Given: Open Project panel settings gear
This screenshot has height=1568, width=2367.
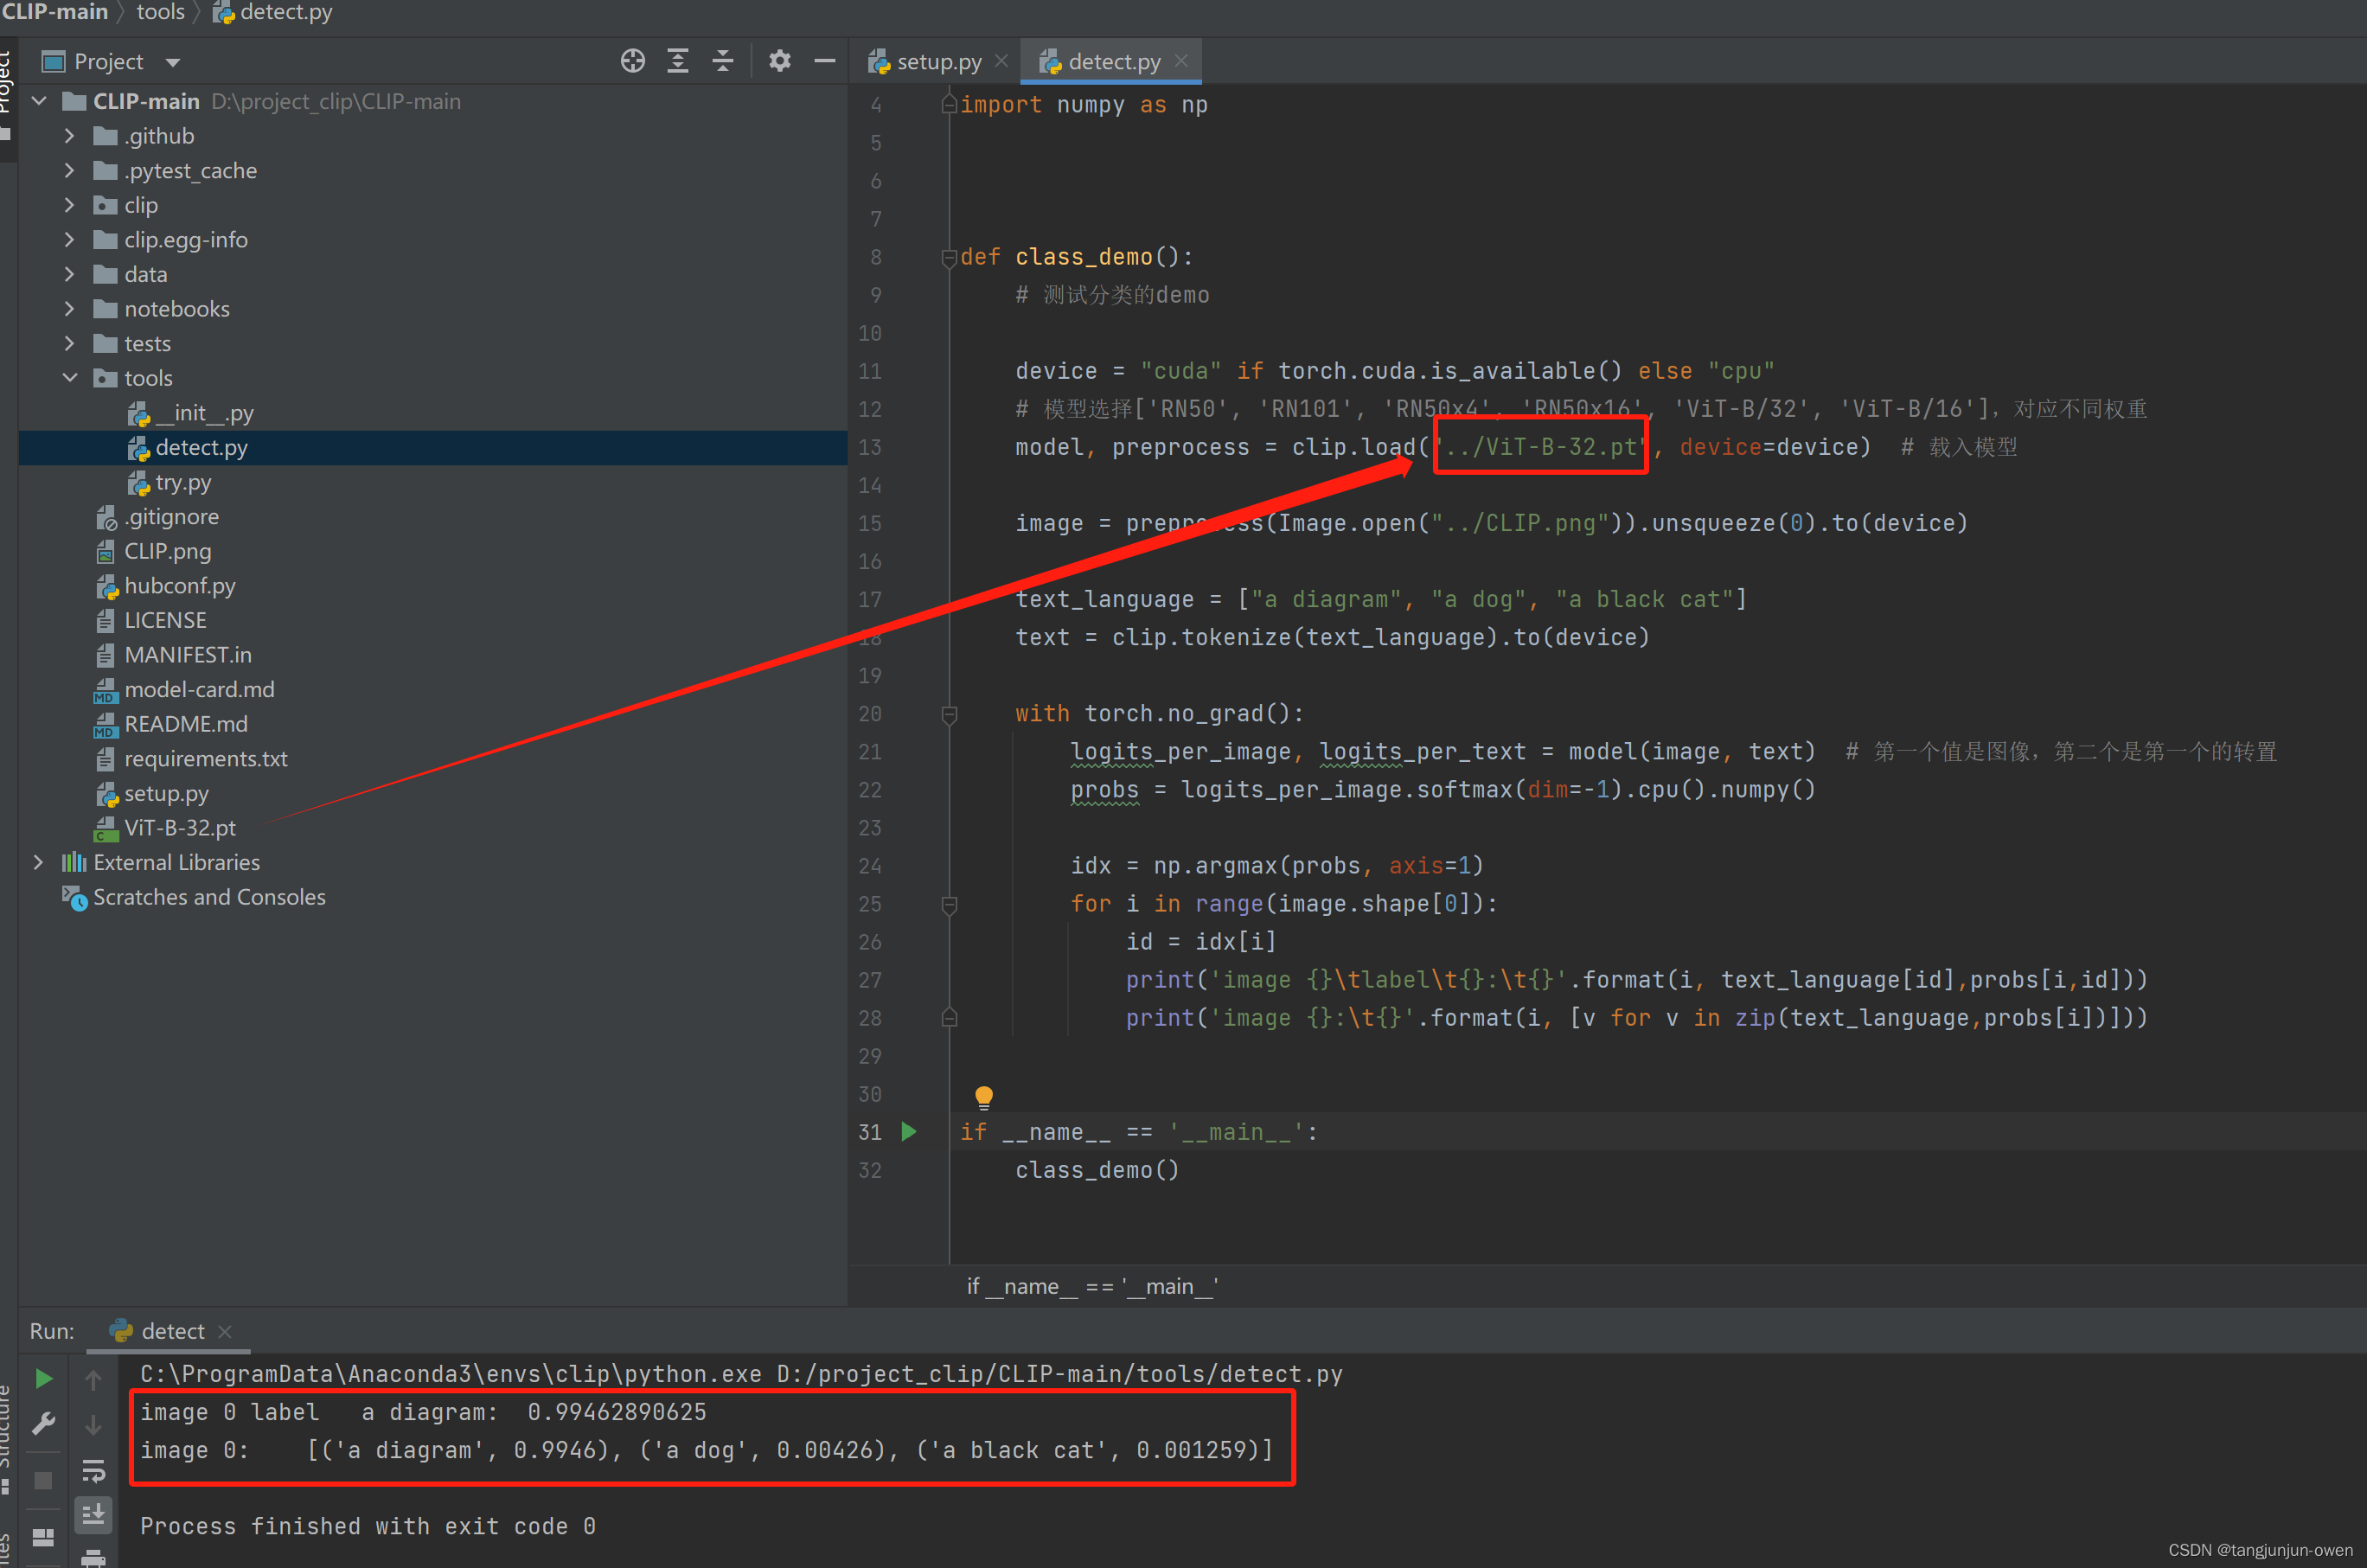Looking at the screenshot, I should click(x=779, y=61).
